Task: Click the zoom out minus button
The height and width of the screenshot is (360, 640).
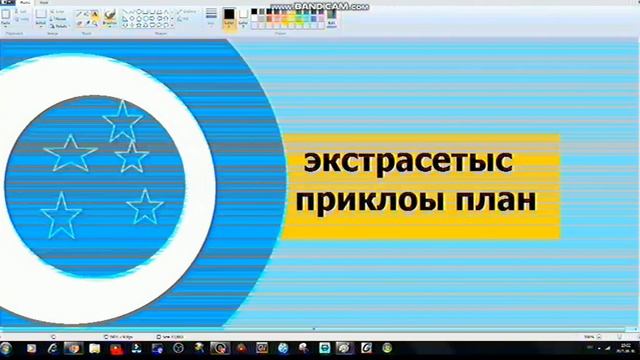Action: coord(599,336)
